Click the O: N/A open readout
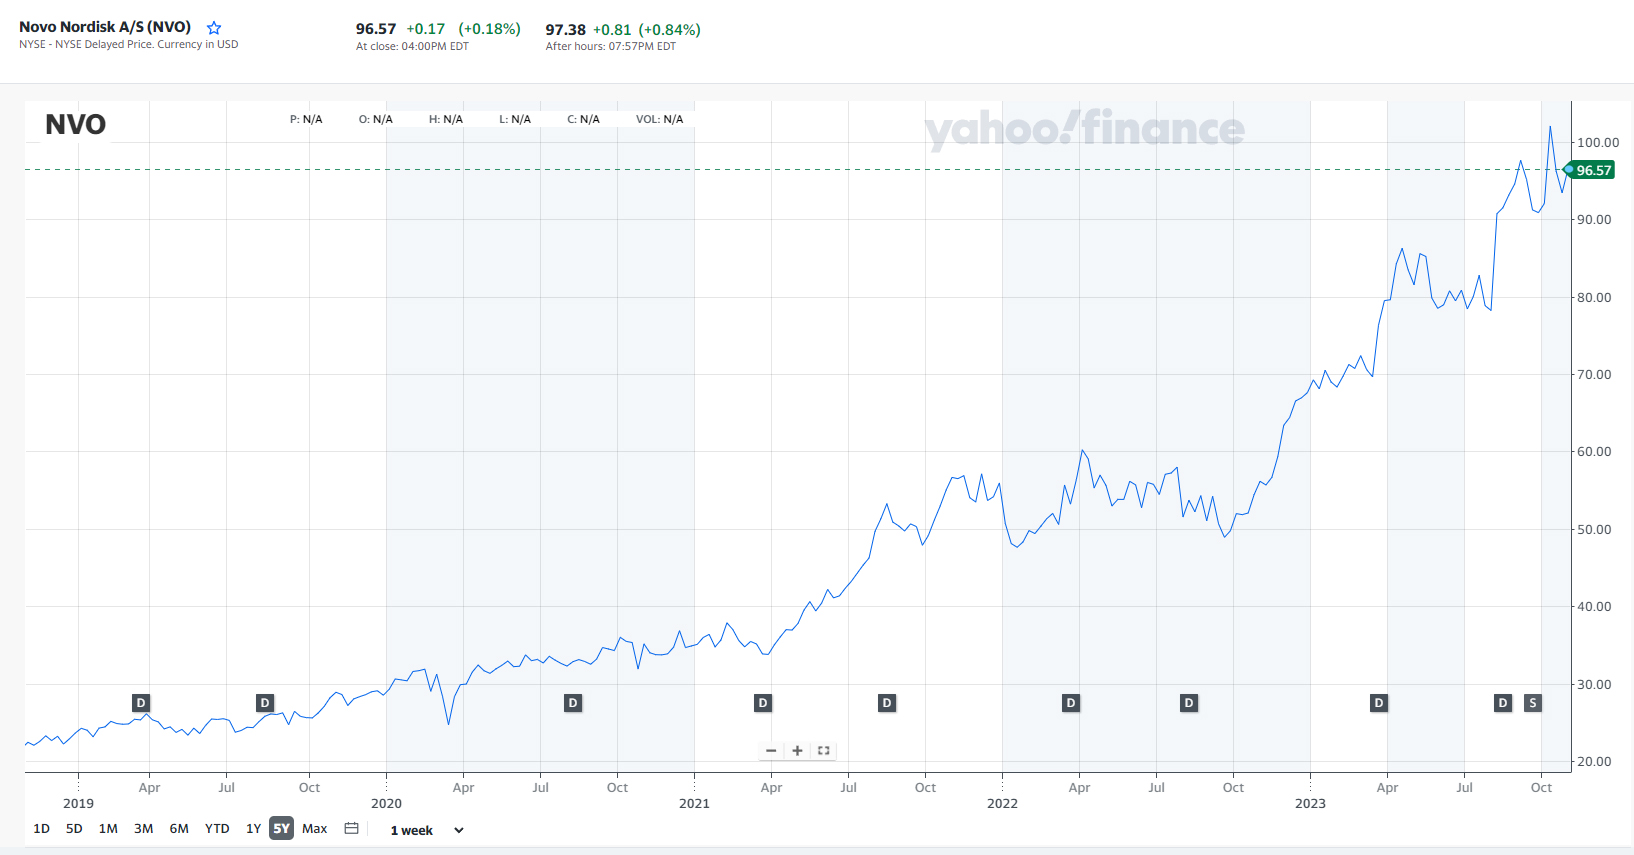The width and height of the screenshot is (1634, 855). pos(376,119)
